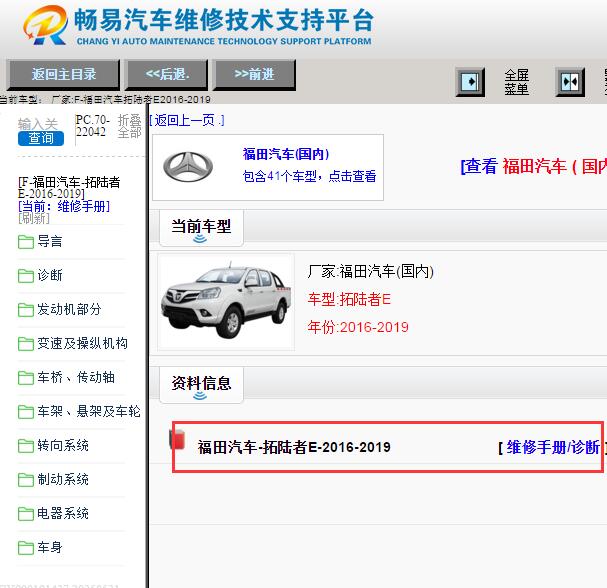The image size is (607, 588).
Task: Click folder icon beside 变速及操纵机构
Action: [x=26, y=344]
